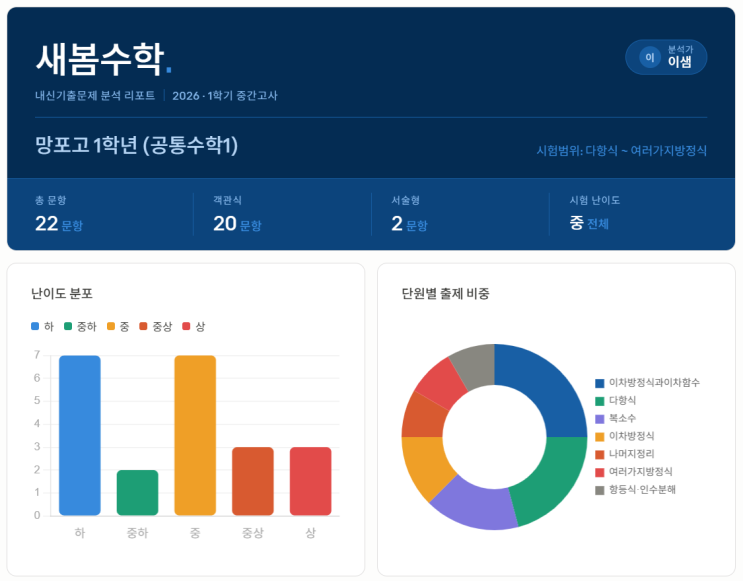Image resolution: width=743 pixels, height=581 pixels.
Task: Toggle 나머지정리 in the donut chart legend
Action: click(631, 454)
